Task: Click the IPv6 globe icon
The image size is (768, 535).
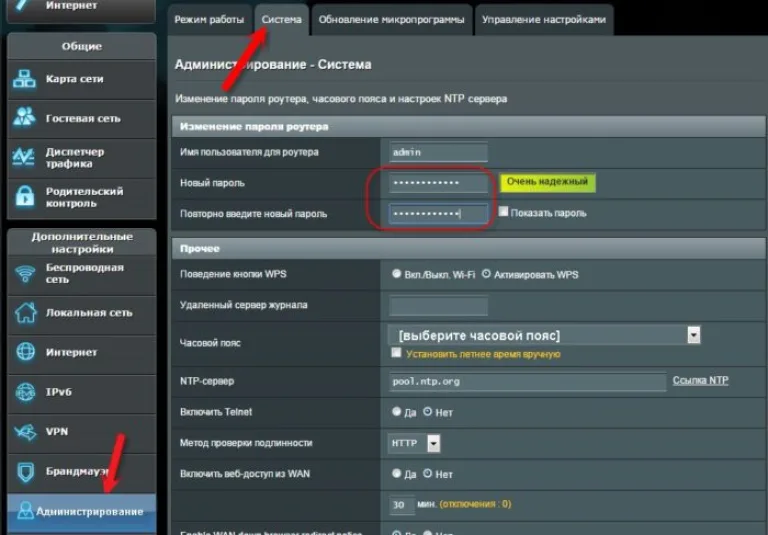Action: (25, 392)
